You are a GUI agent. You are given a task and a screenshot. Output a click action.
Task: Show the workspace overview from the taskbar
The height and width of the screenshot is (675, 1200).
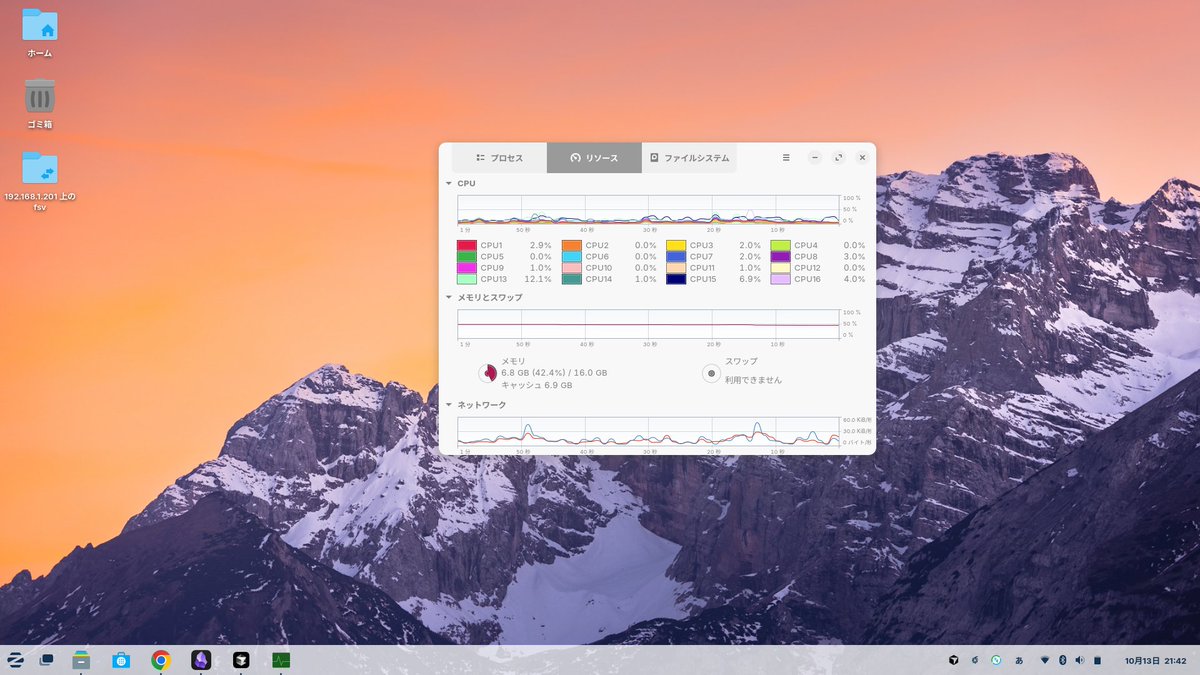[46, 660]
